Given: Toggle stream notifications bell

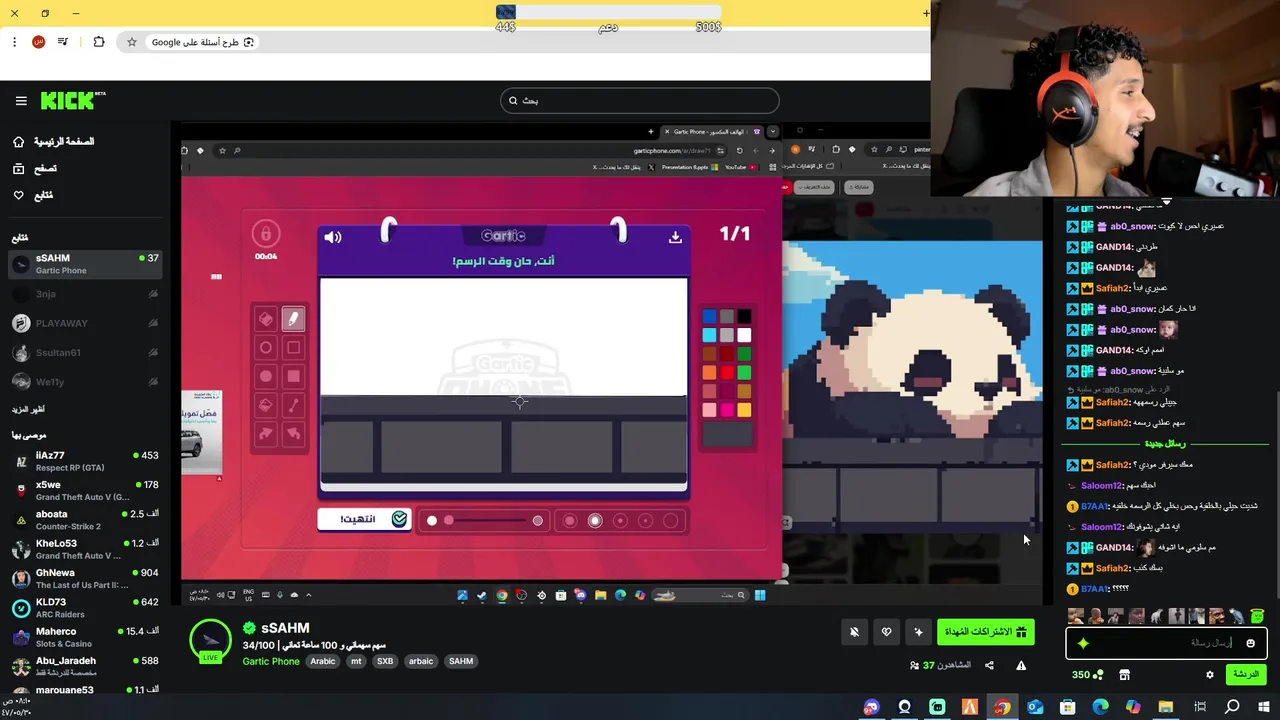Looking at the screenshot, I should [x=854, y=632].
